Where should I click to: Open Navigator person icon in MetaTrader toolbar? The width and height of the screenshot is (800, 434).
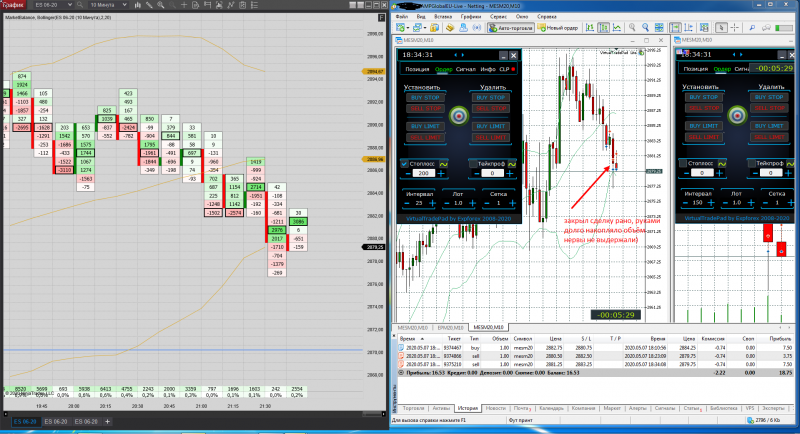pyautogui.click(x=463, y=28)
